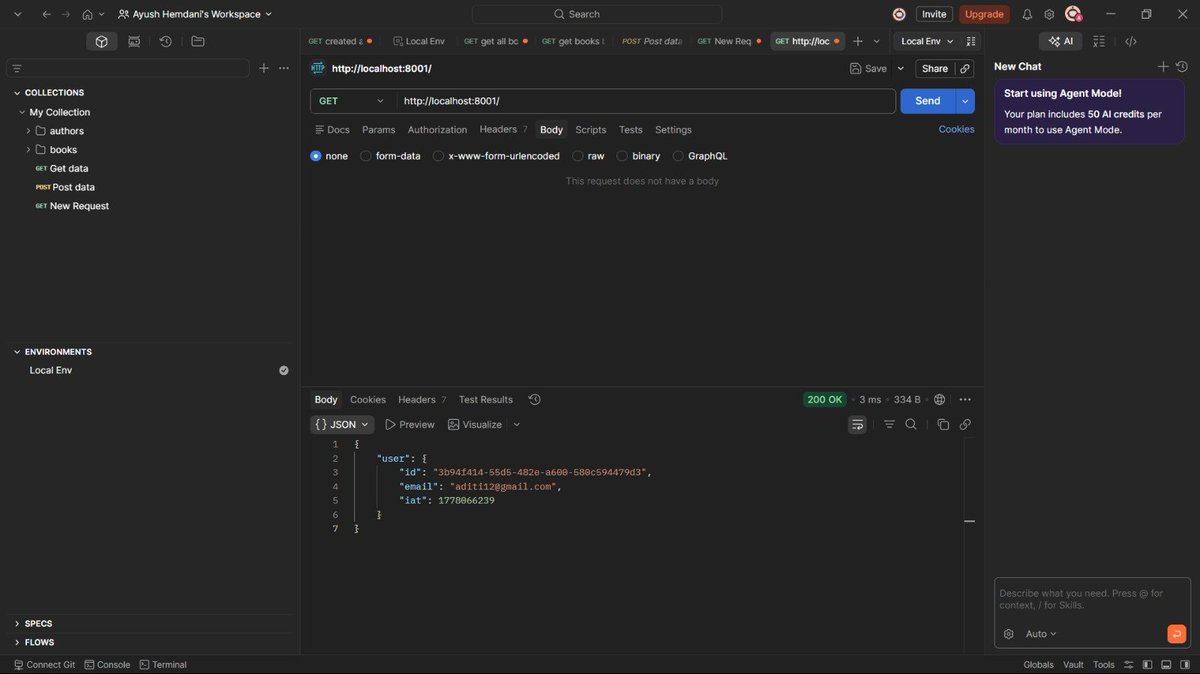Toggle the Local Env active checkmark
This screenshot has height=674, width=1200.
pyautogui.click(x=284, y=370)
